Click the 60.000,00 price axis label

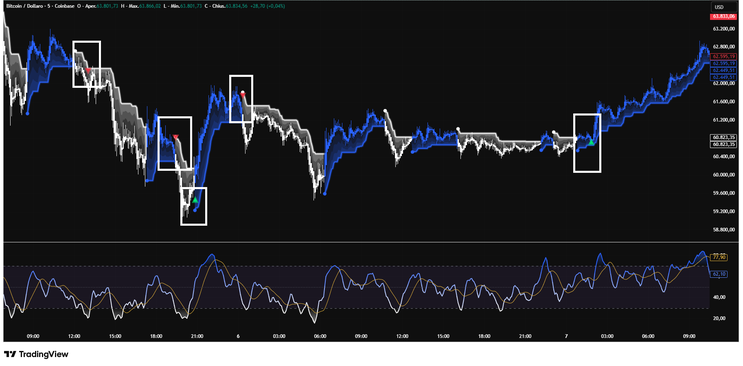[724, 174]
